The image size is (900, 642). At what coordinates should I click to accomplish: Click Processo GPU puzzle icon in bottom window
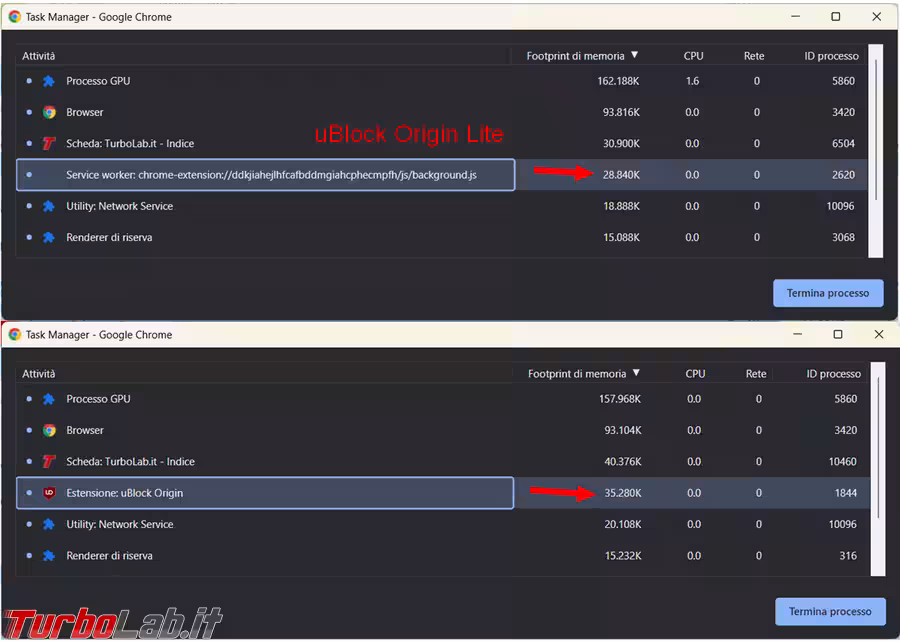click(x=49, y=399)
